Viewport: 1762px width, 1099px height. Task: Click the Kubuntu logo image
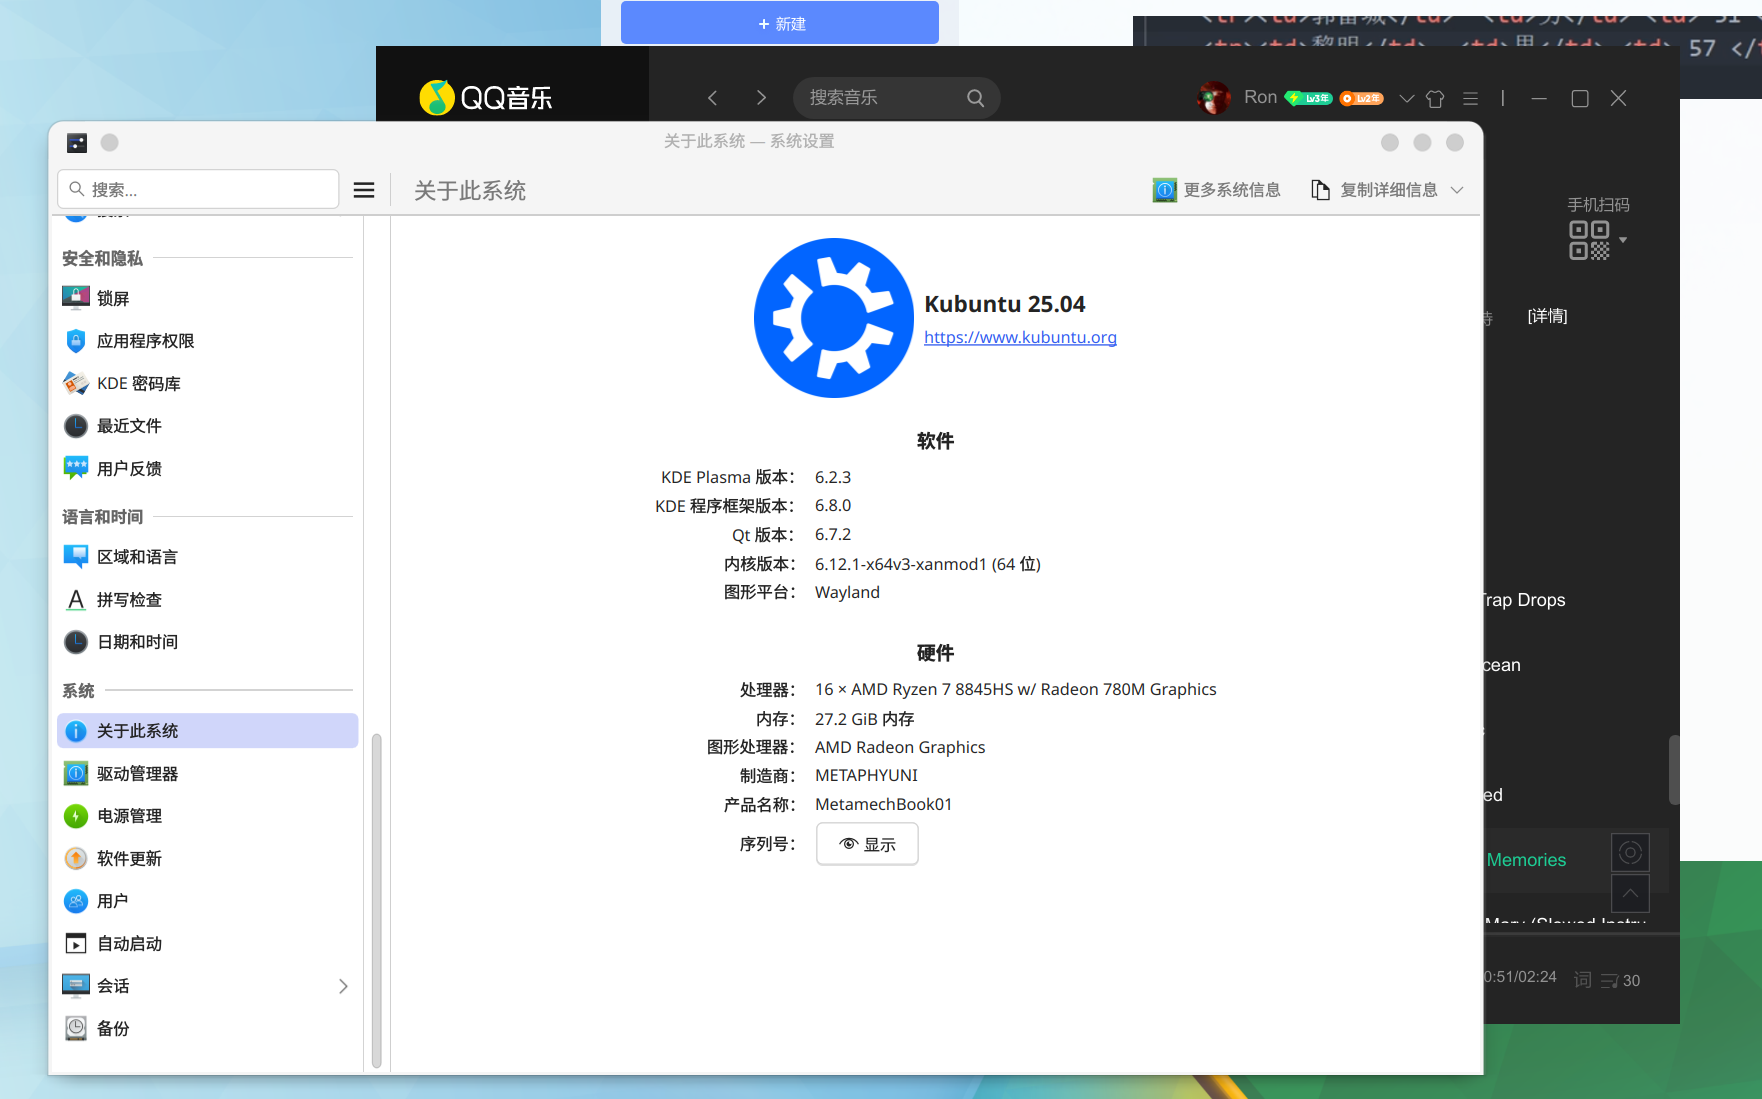(833, 318)
